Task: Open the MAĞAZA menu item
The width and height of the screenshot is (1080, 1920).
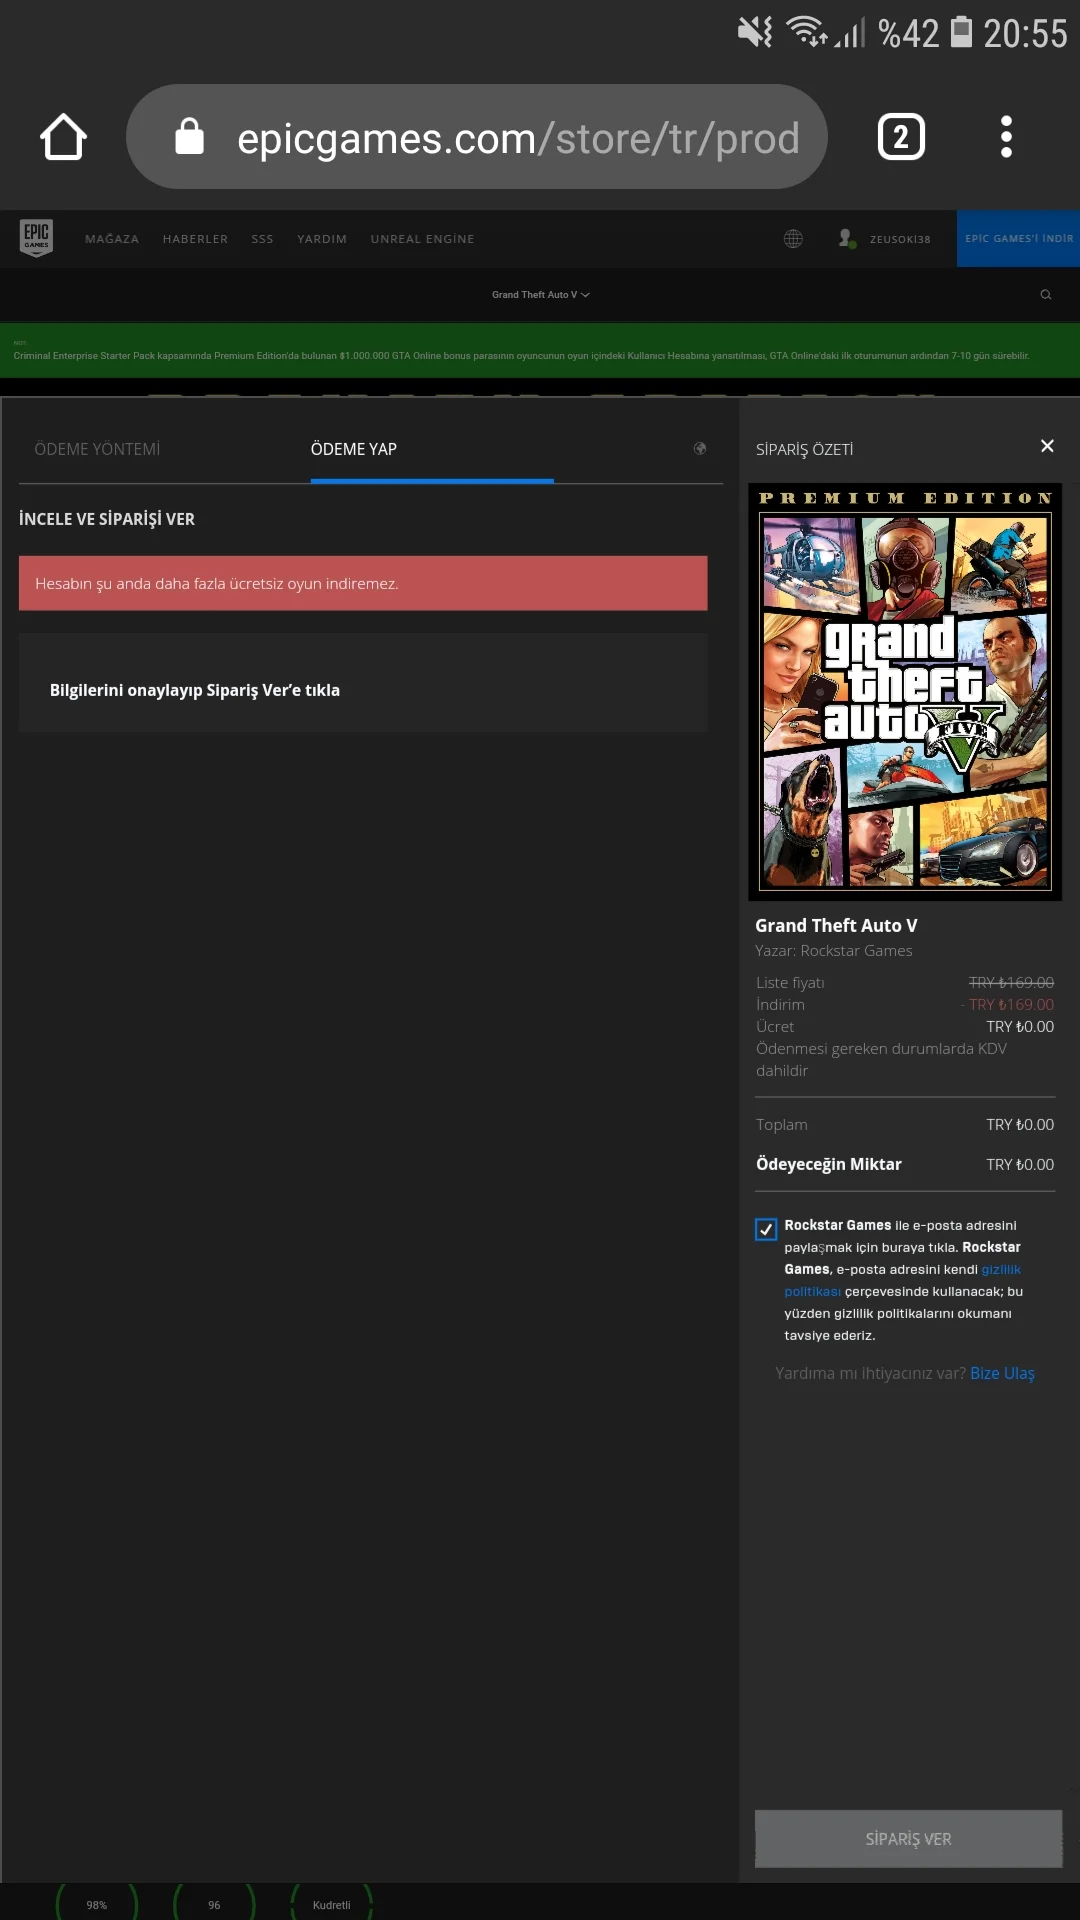Action: coord(112,239)
